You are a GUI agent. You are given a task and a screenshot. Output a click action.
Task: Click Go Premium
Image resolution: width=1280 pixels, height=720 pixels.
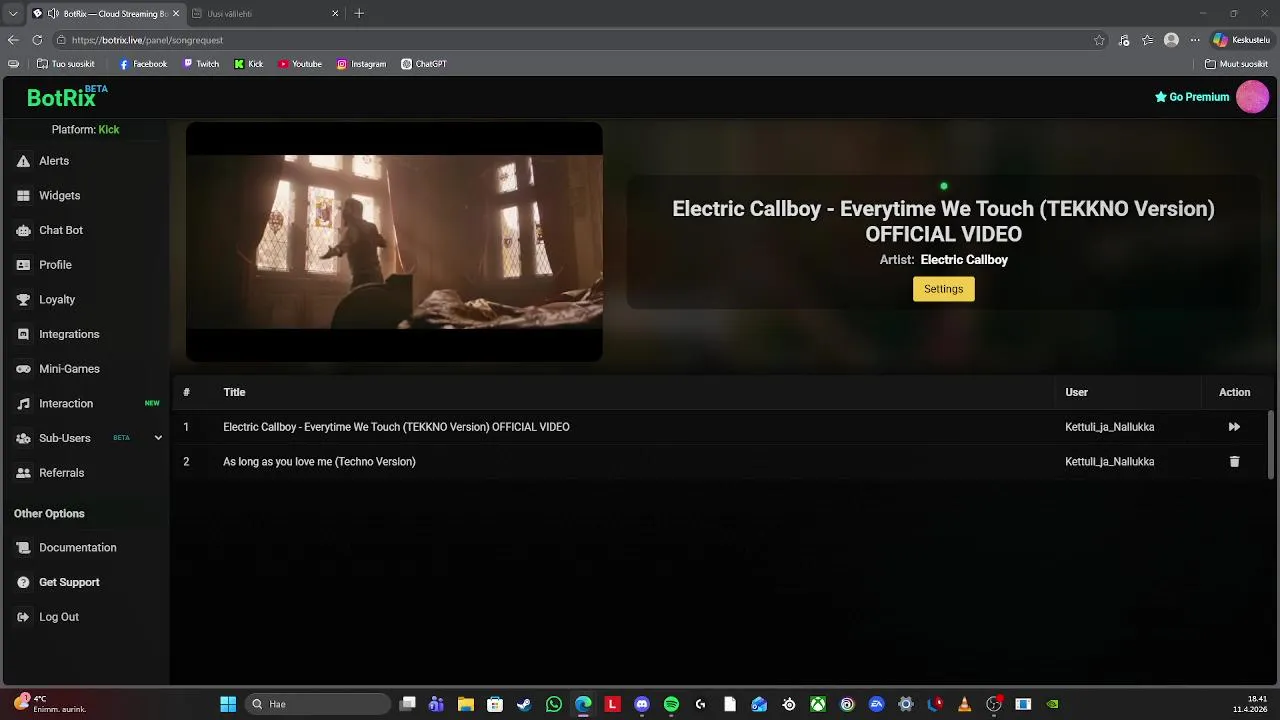pos(1191,97)
